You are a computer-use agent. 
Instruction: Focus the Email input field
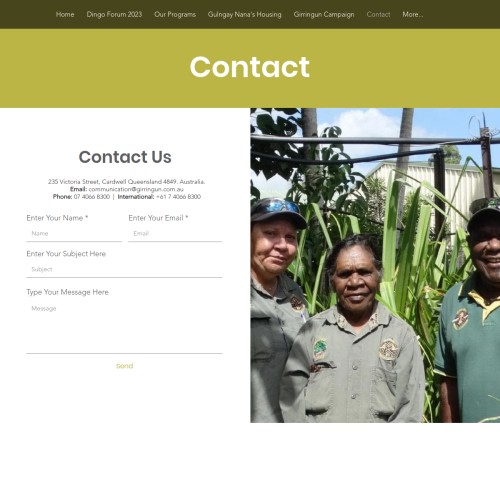(x=175, y=234)
